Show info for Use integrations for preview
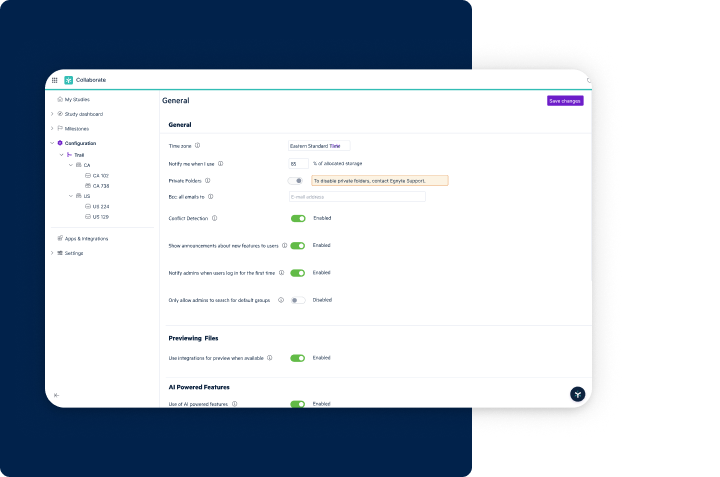 point(270,358)
